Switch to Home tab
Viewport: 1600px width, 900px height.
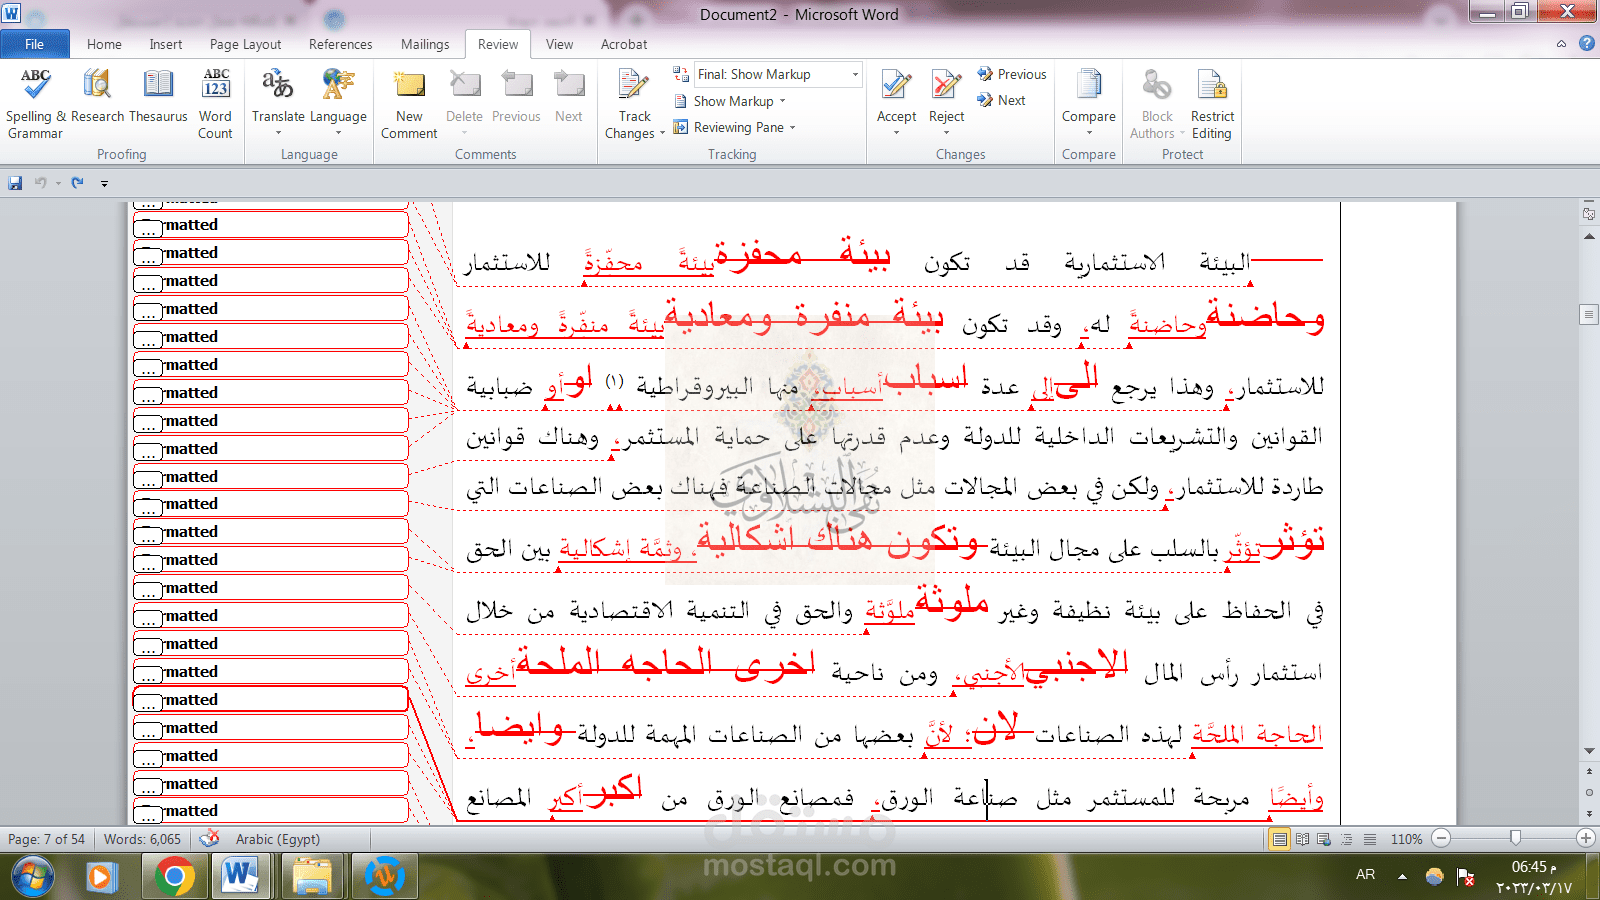[x=104, y=44]
